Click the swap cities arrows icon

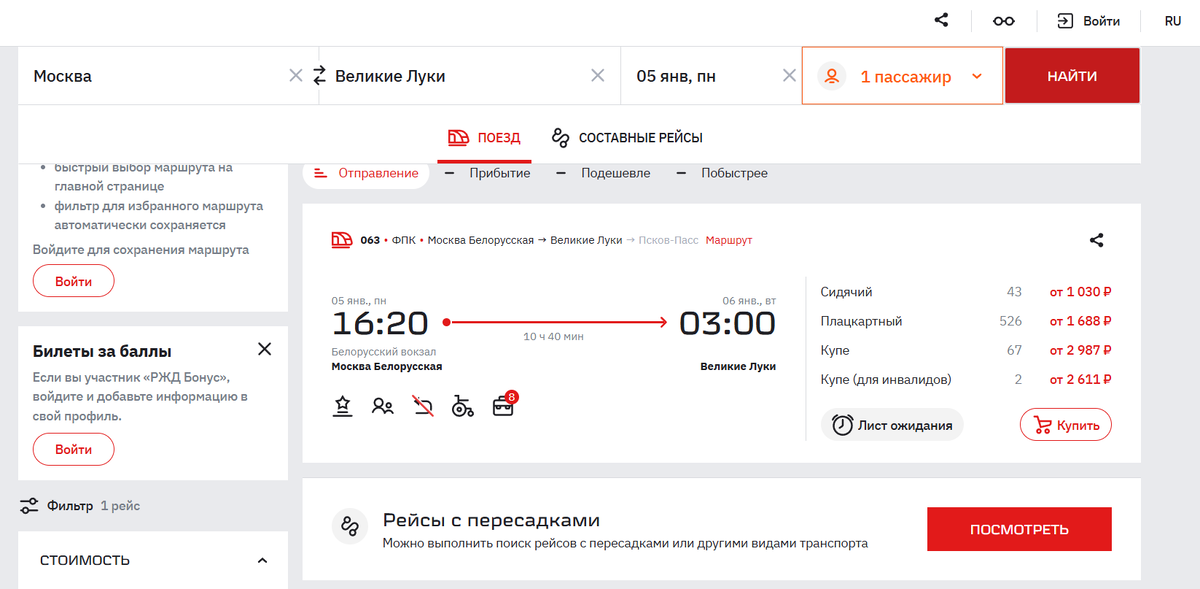[319, 74]
